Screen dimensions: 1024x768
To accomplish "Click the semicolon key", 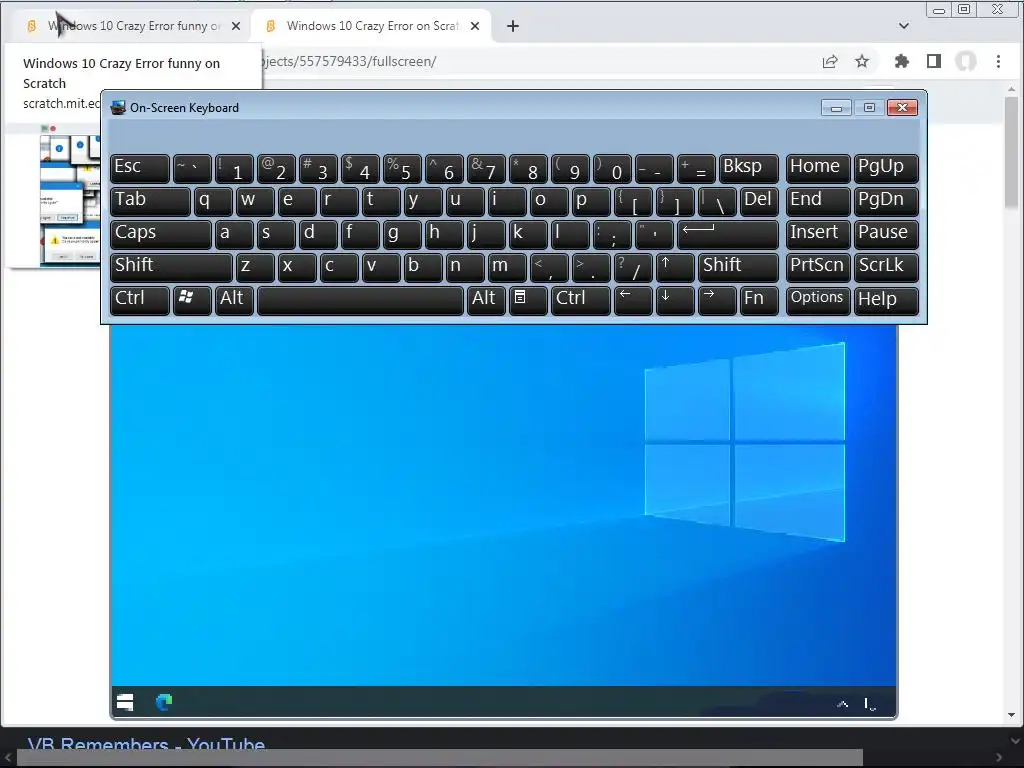I will pyautogui.click(x=612, y=234).
